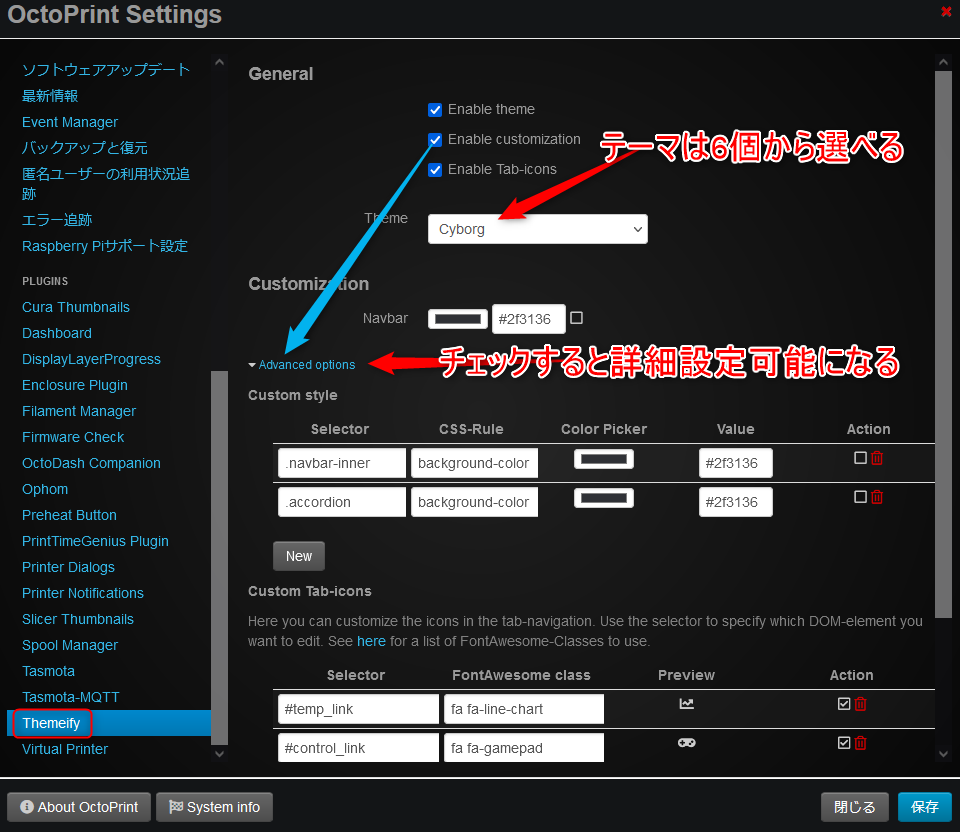The image size is (960, 832).
Task: Edit the .accordion selector field
Action: [x=342, y=502]
